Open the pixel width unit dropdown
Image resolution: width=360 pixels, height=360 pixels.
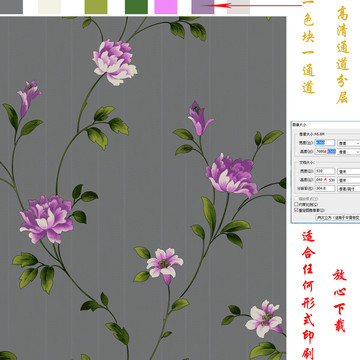pyautogui.click(x=349, y=143)
